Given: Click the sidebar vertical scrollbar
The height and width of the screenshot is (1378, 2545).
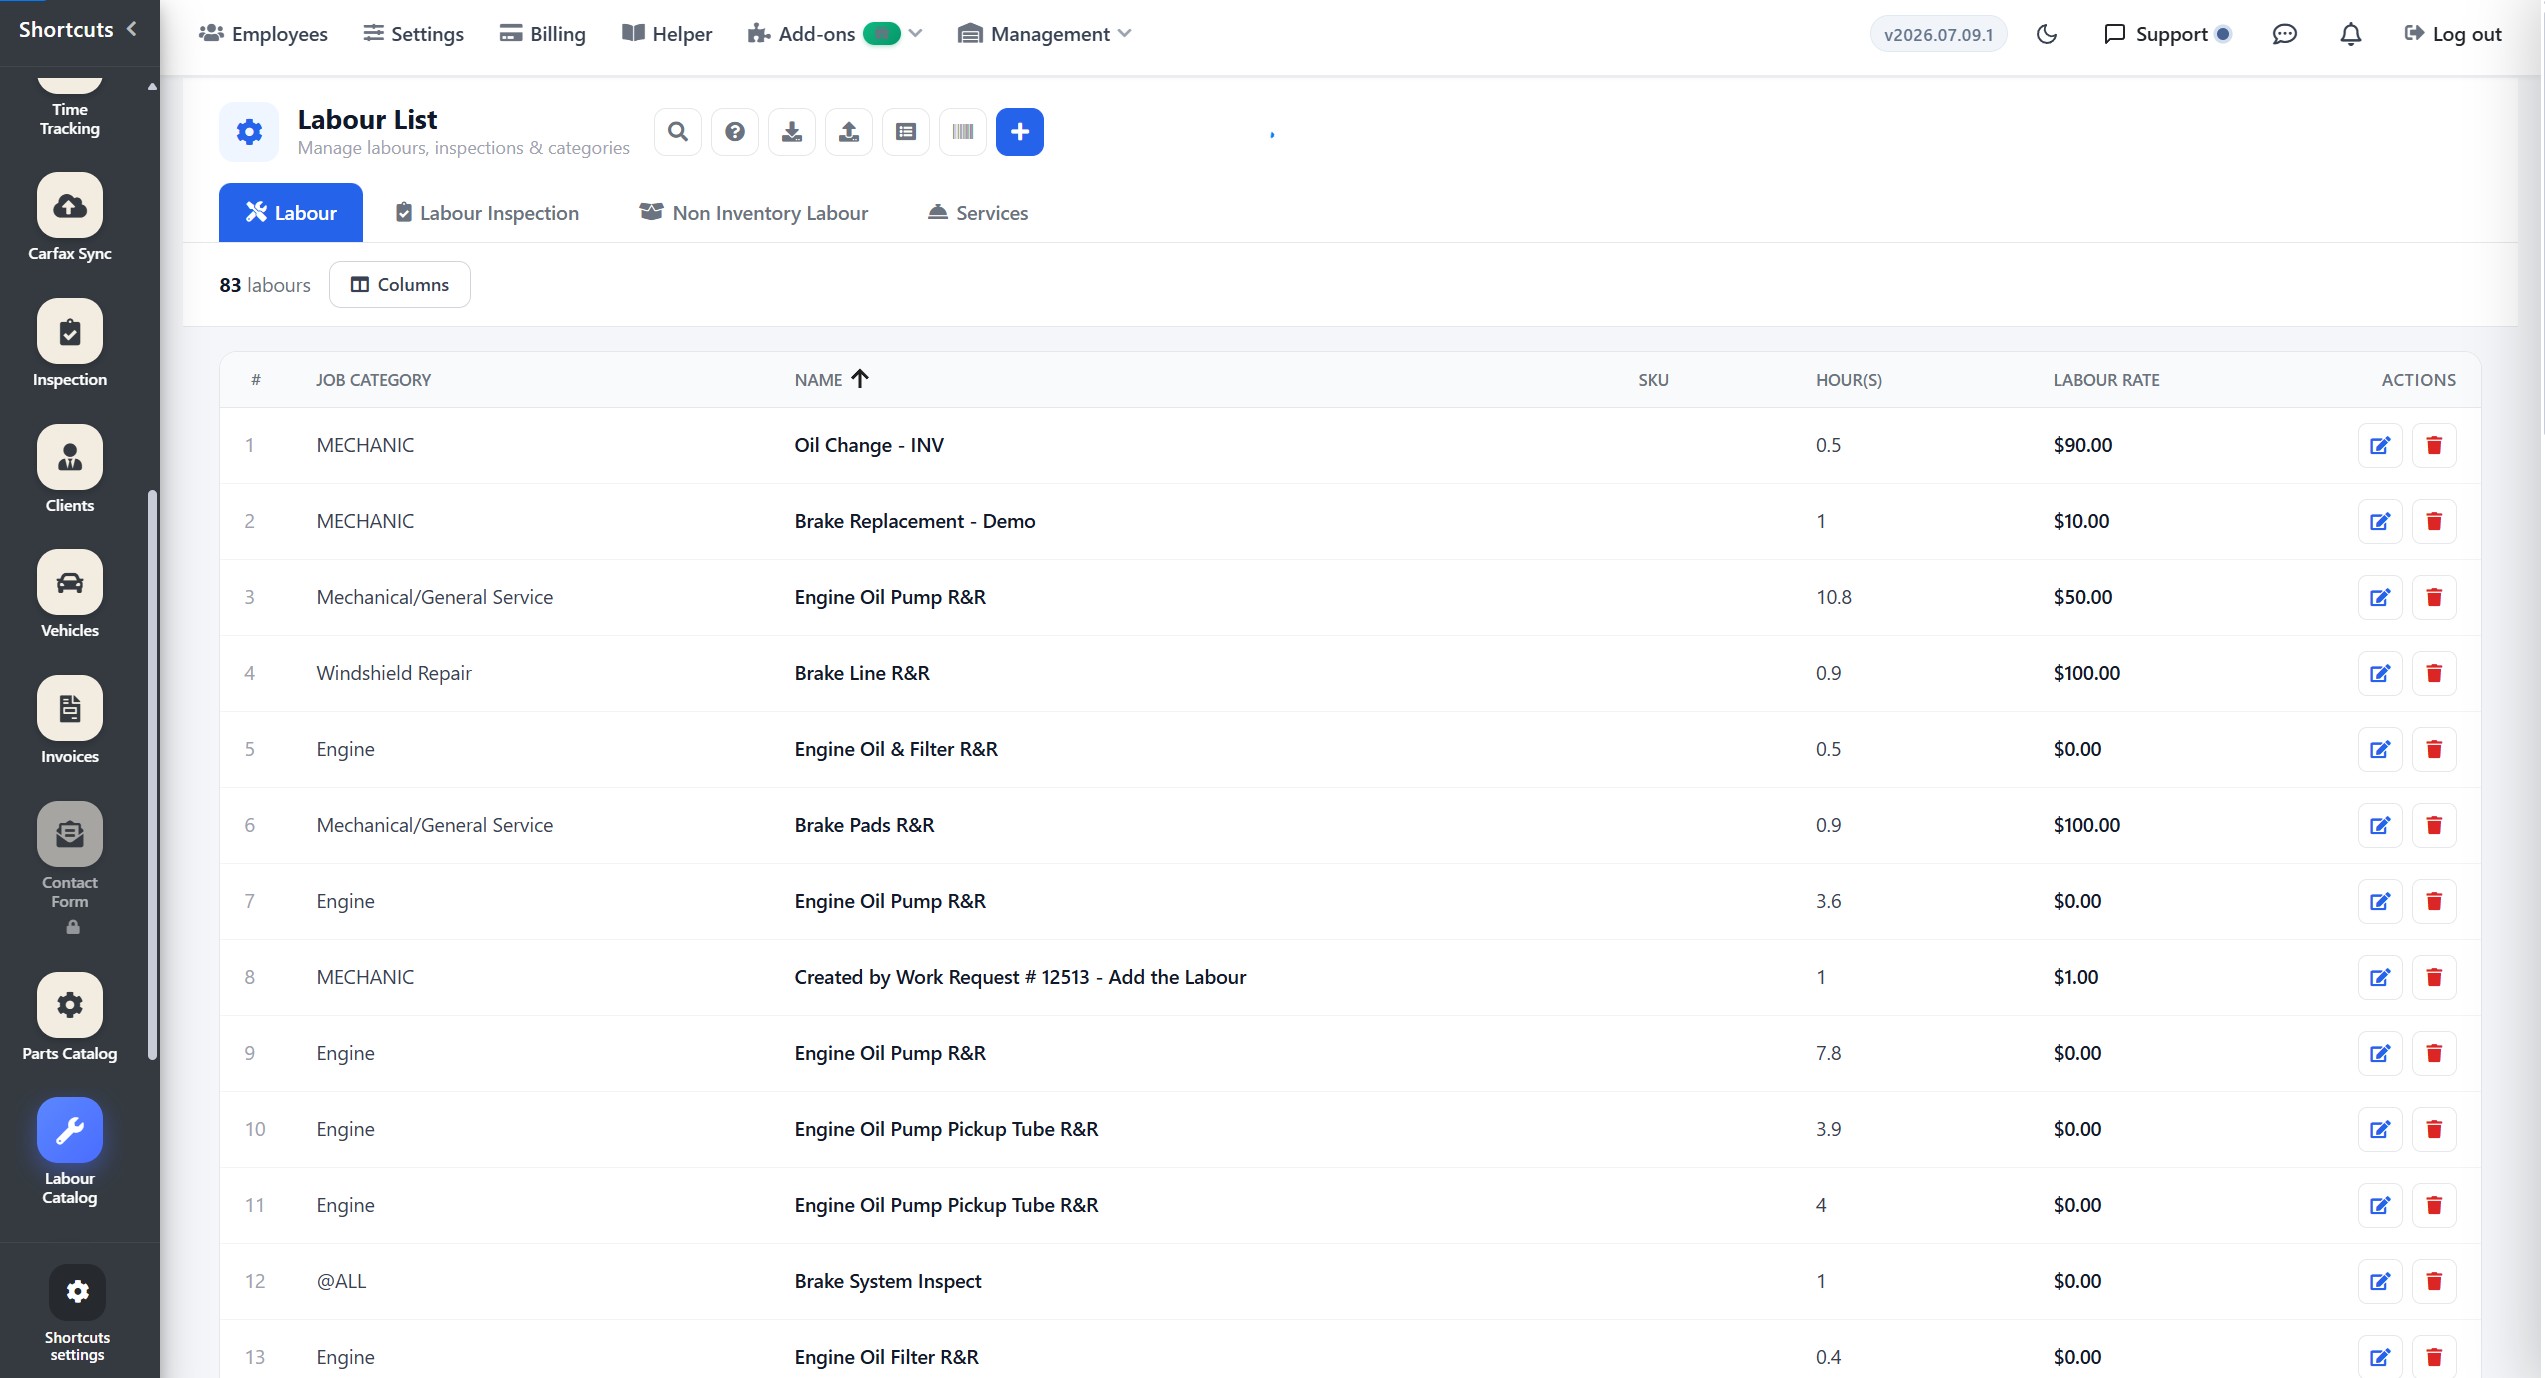Looking at the screenshot, I should click(152, 773).
